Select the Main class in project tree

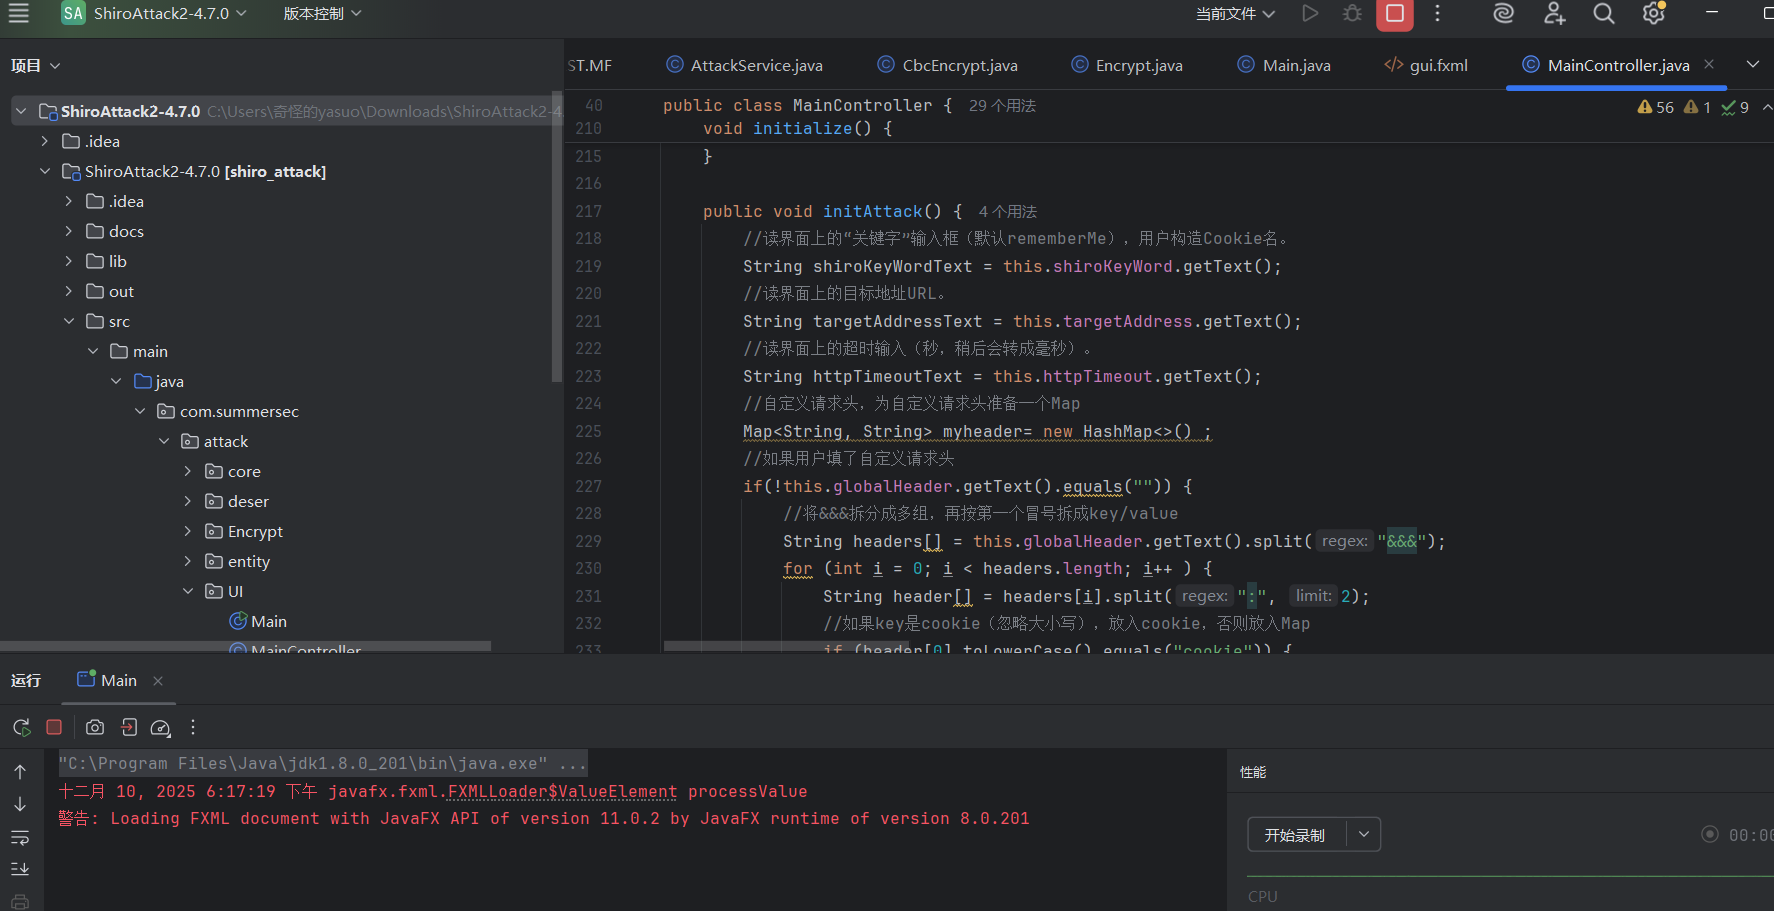268,621
